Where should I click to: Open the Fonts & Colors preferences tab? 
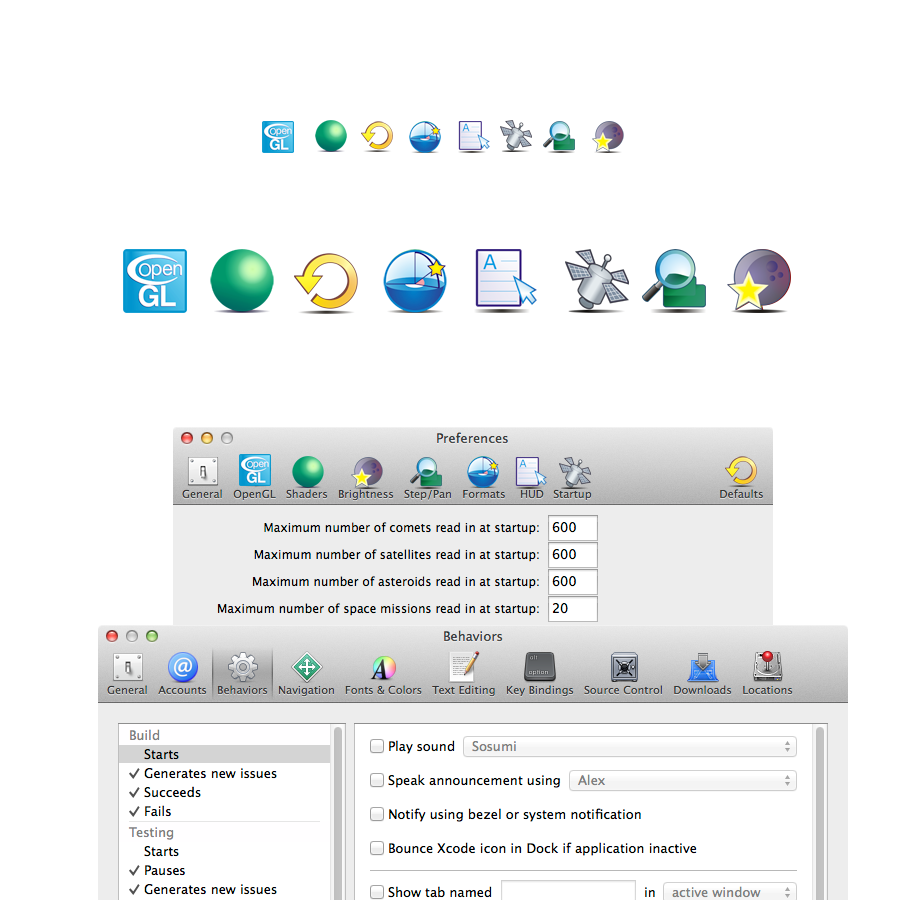(x=383, y=674)
